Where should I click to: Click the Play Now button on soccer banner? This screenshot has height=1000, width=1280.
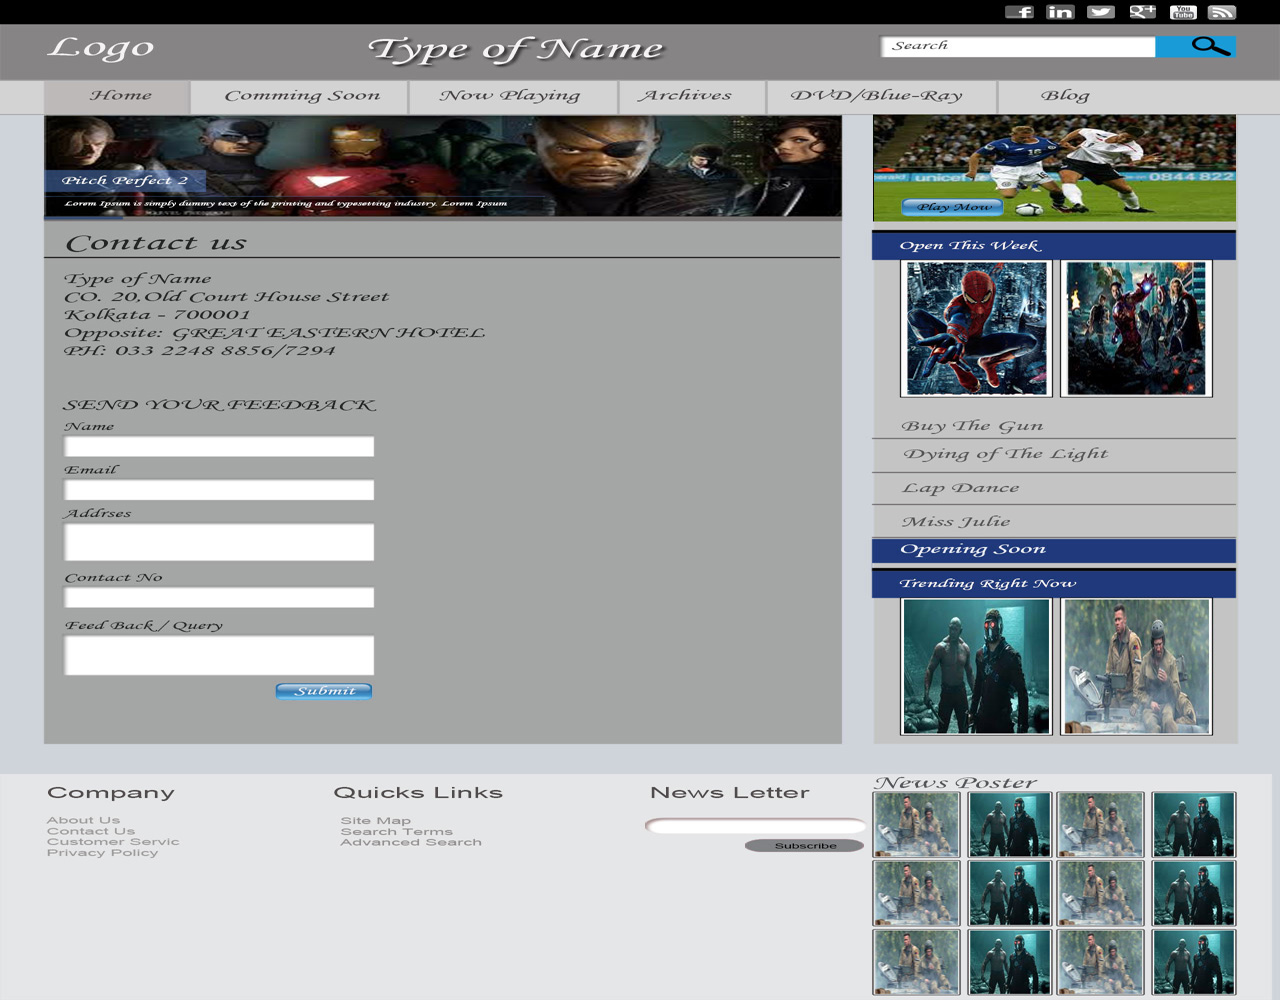953,207
